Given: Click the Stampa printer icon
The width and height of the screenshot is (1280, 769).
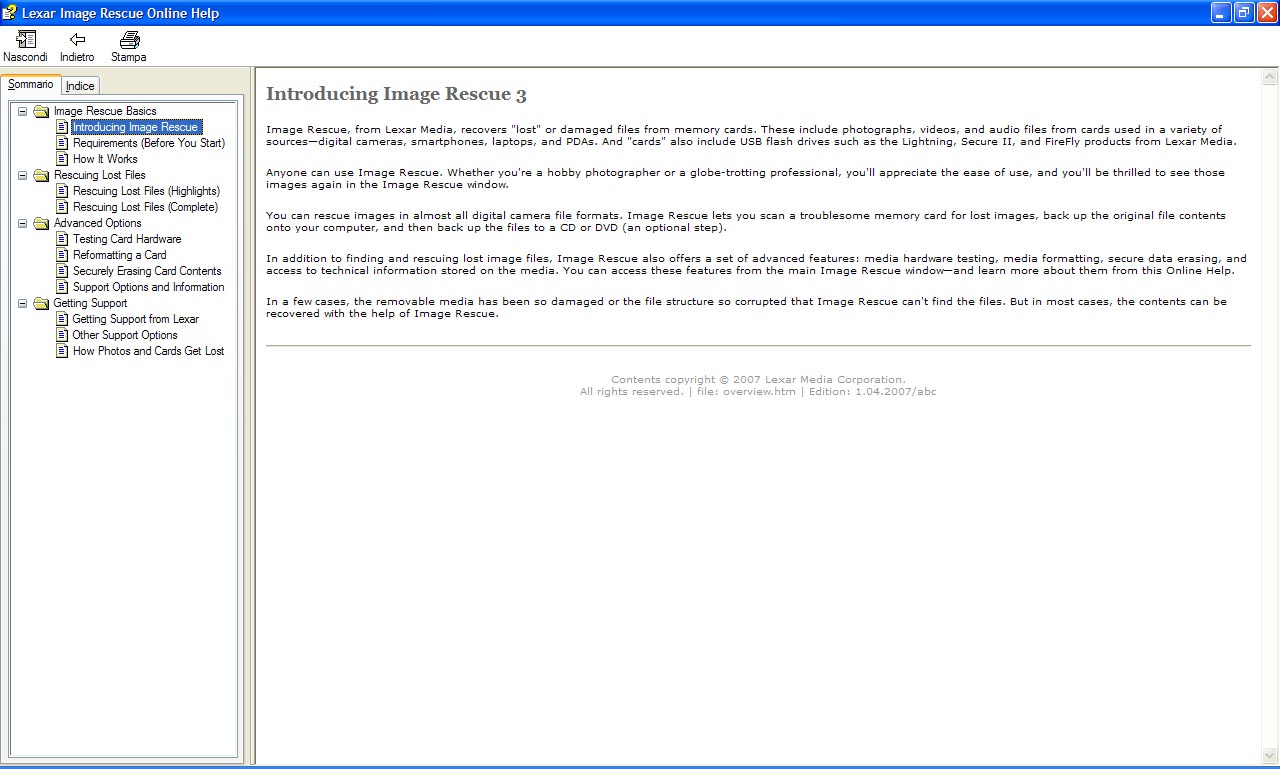Looking at the screenshot, I should [x=129, y=40].
